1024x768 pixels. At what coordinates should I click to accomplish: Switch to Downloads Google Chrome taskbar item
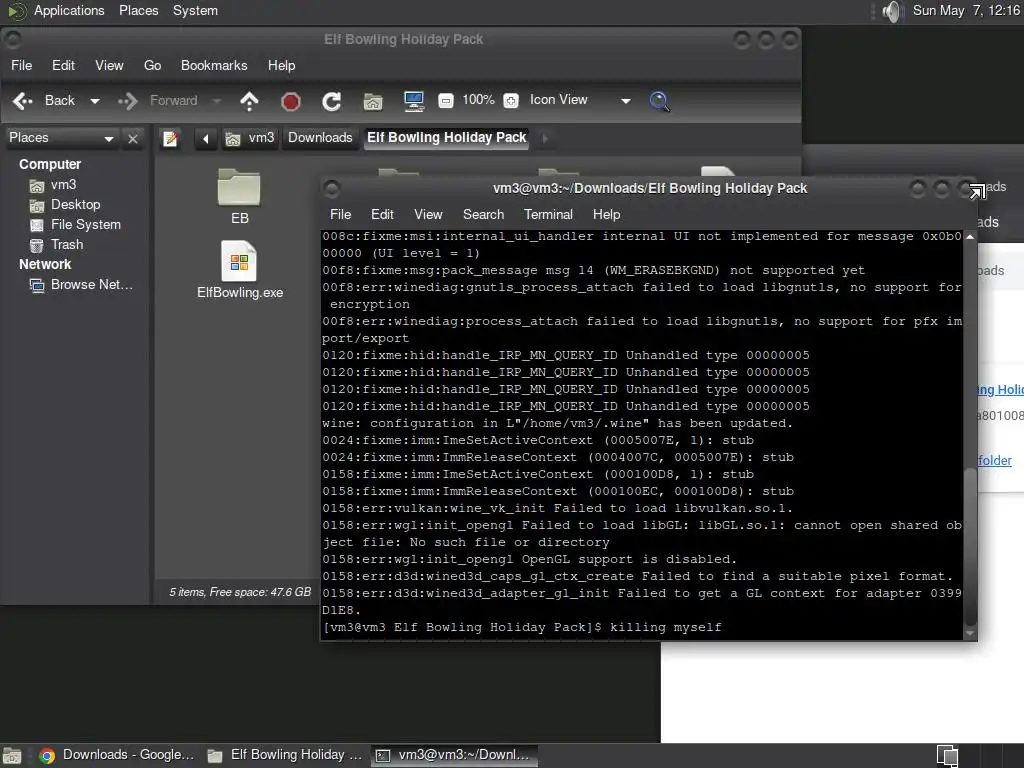point(118,755)
